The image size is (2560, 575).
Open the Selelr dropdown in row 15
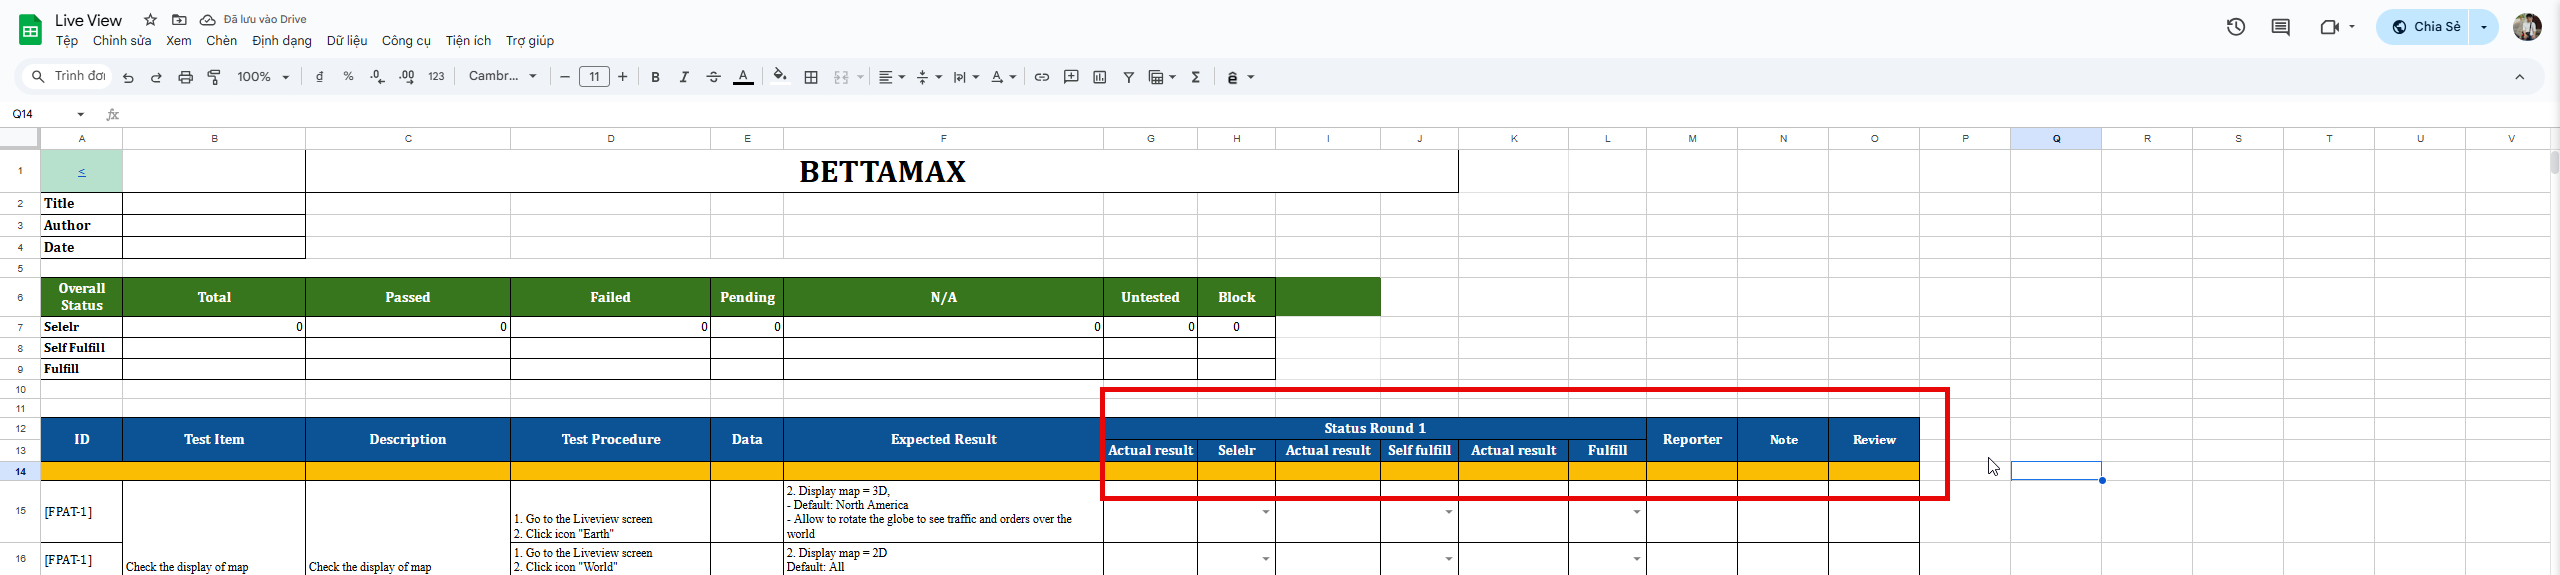(1265, 512)
